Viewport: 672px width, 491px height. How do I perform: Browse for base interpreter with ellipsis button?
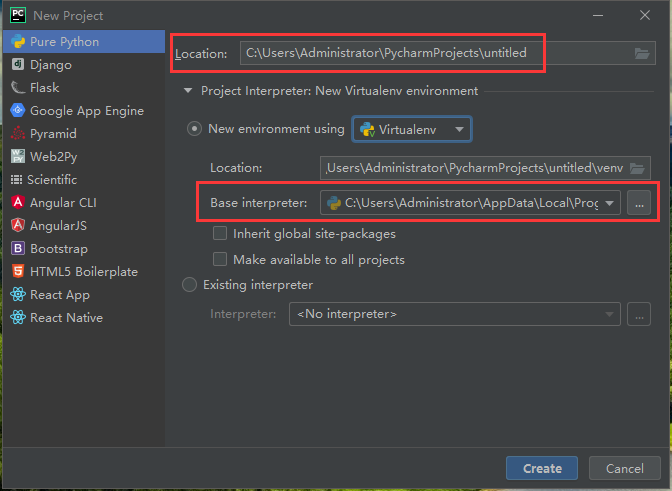coord(639,204)
